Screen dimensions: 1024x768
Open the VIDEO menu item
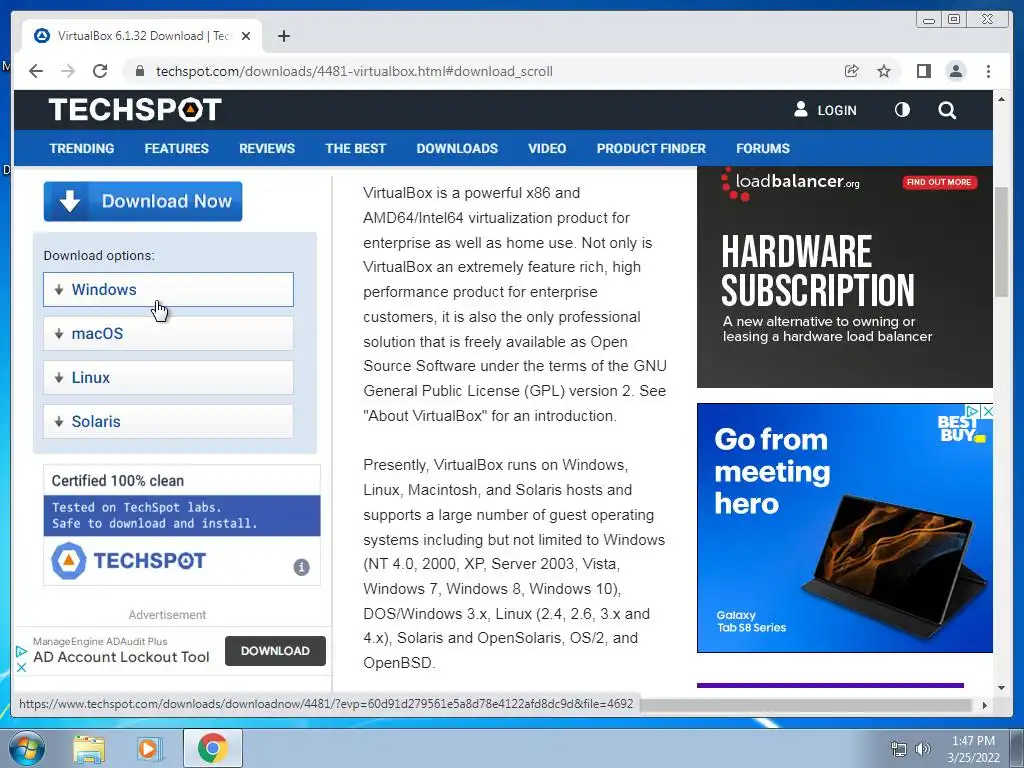coord(547,148)
